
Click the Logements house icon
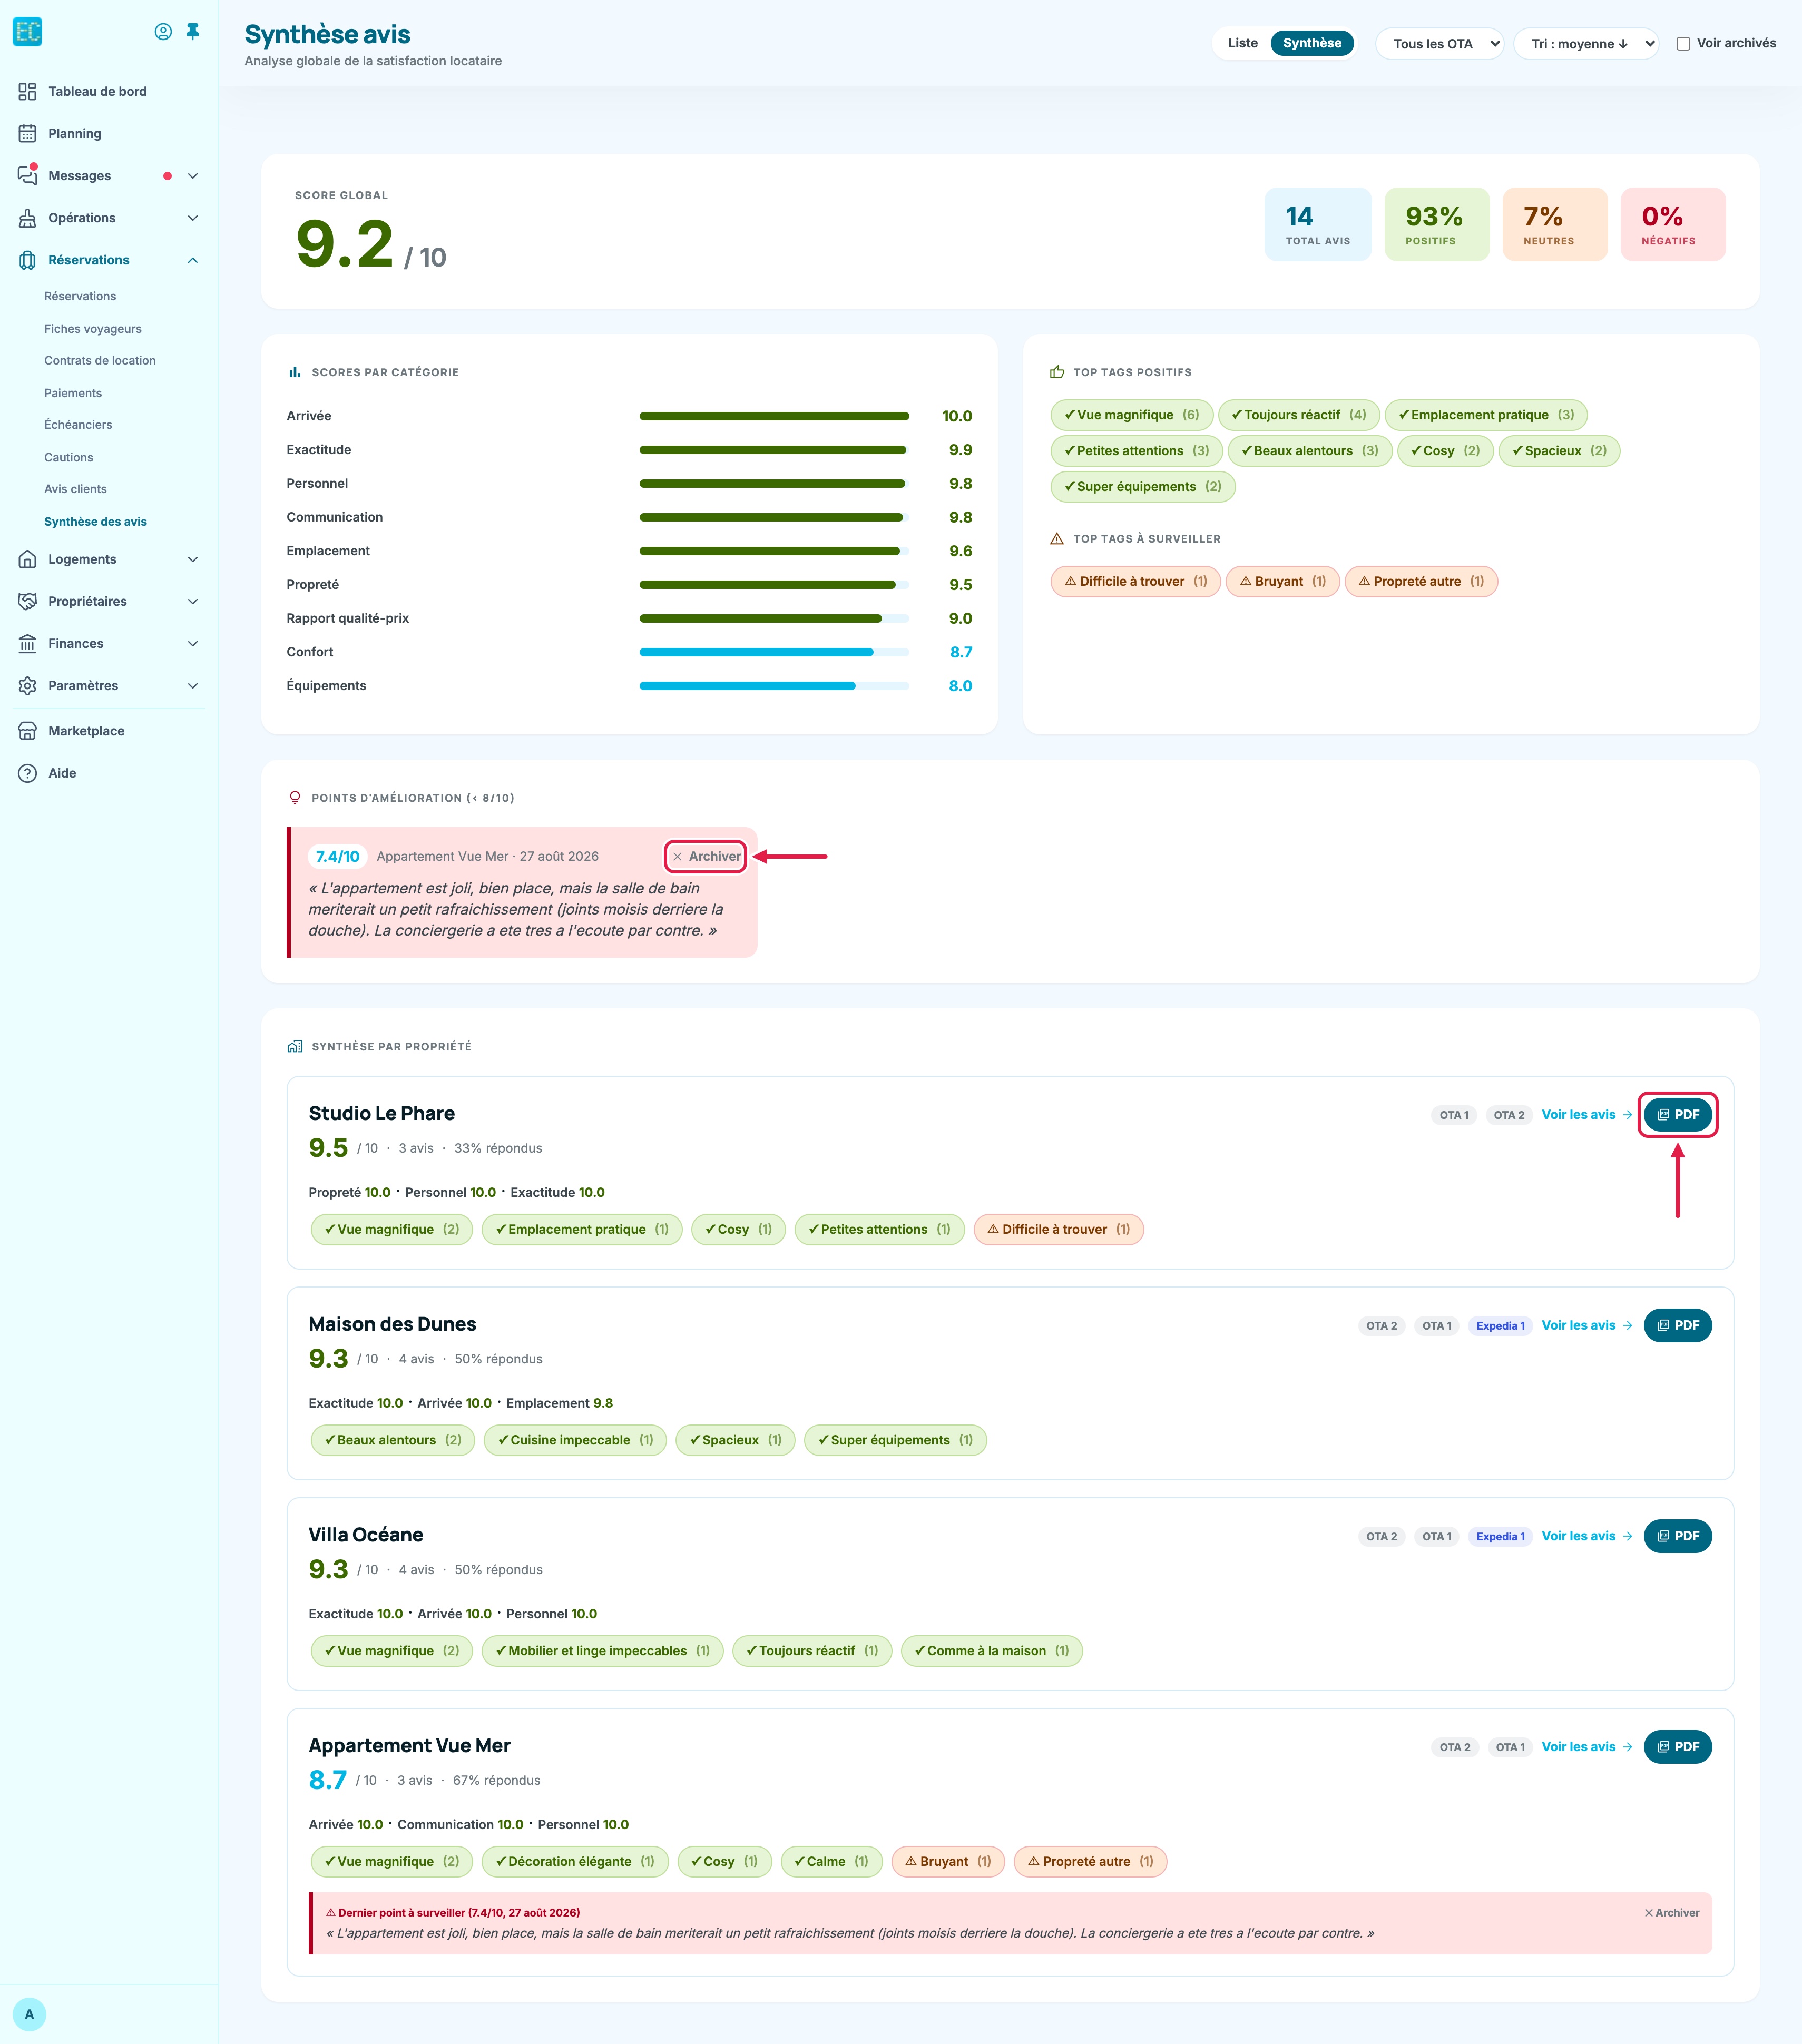27,559
